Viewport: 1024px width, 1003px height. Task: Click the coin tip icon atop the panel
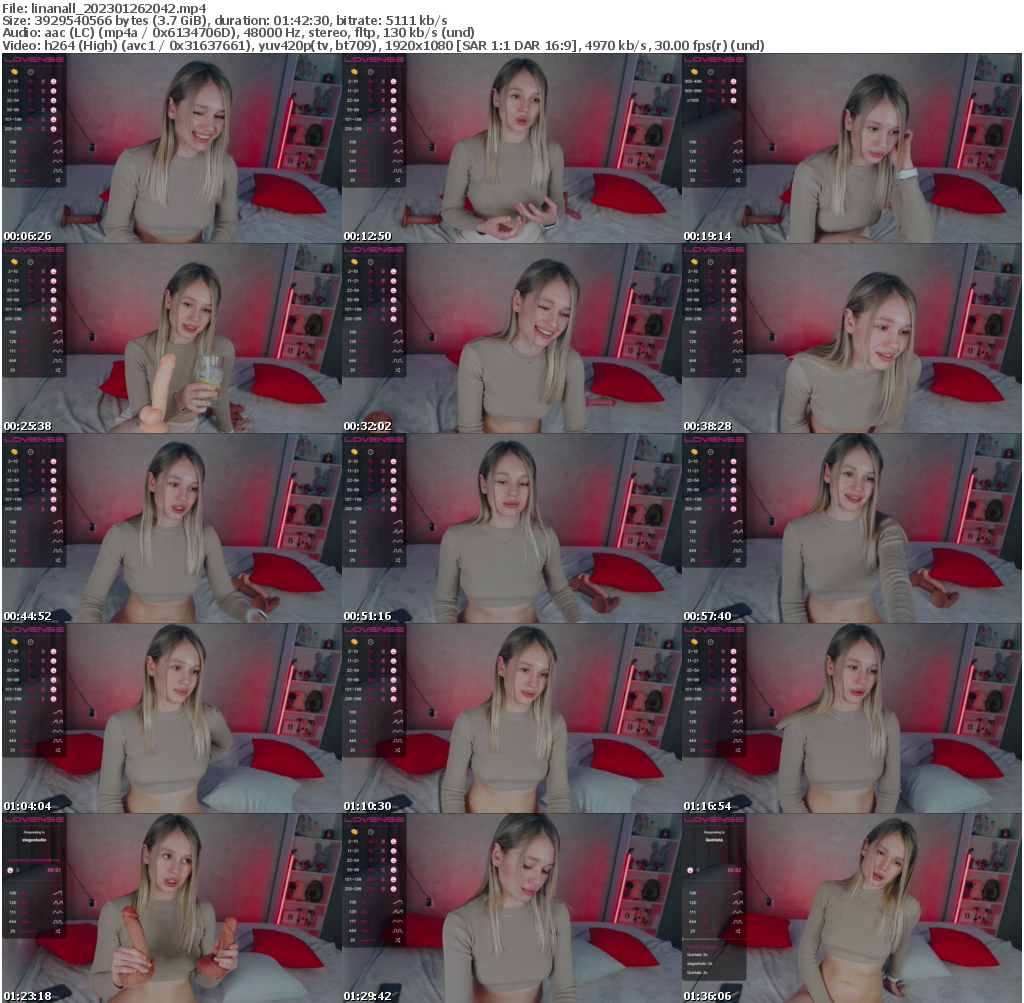click(13, 72)
